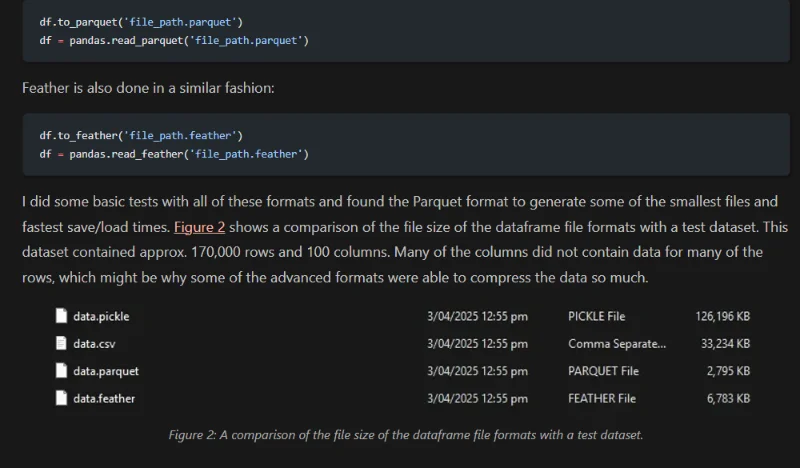The height and width of the screenshot is (468, 800).
Task: Click the 126,196 KB size value
Action: 722,317
